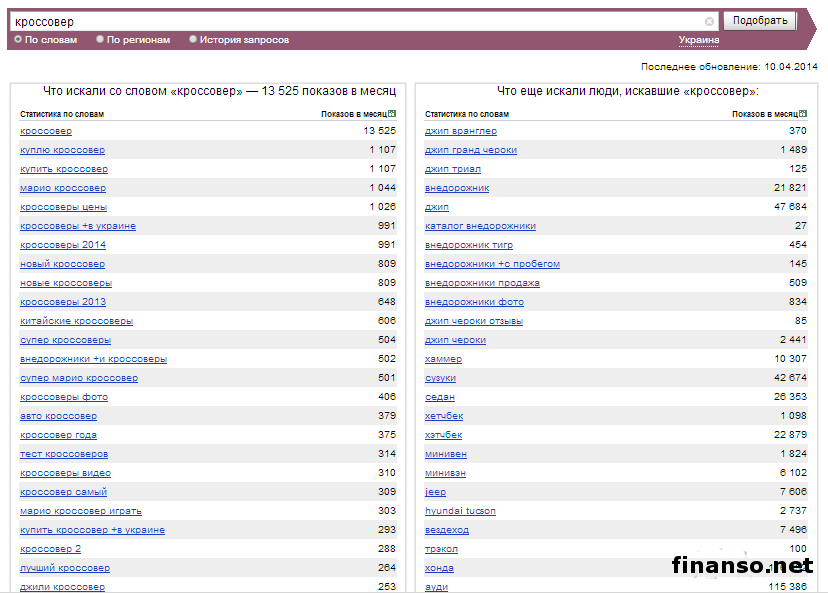The height and width of the screenshot is (593, 828).
Task: Select the 'По словам' radio button
Action: (18, 40)
